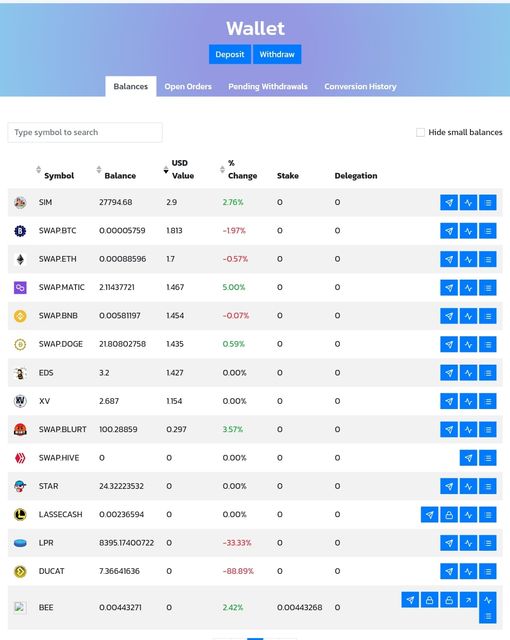Enable Hide small balances checkbox
The width and height of the screenshot is (510, 640).
coord(420,132)
